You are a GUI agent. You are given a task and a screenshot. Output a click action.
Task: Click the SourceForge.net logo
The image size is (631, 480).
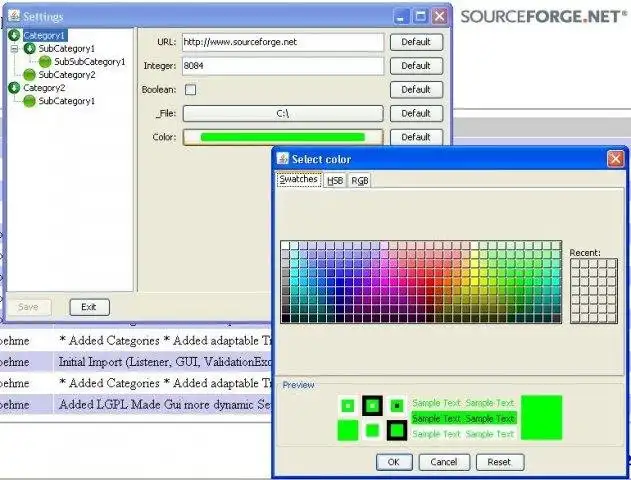click(544, 16)
